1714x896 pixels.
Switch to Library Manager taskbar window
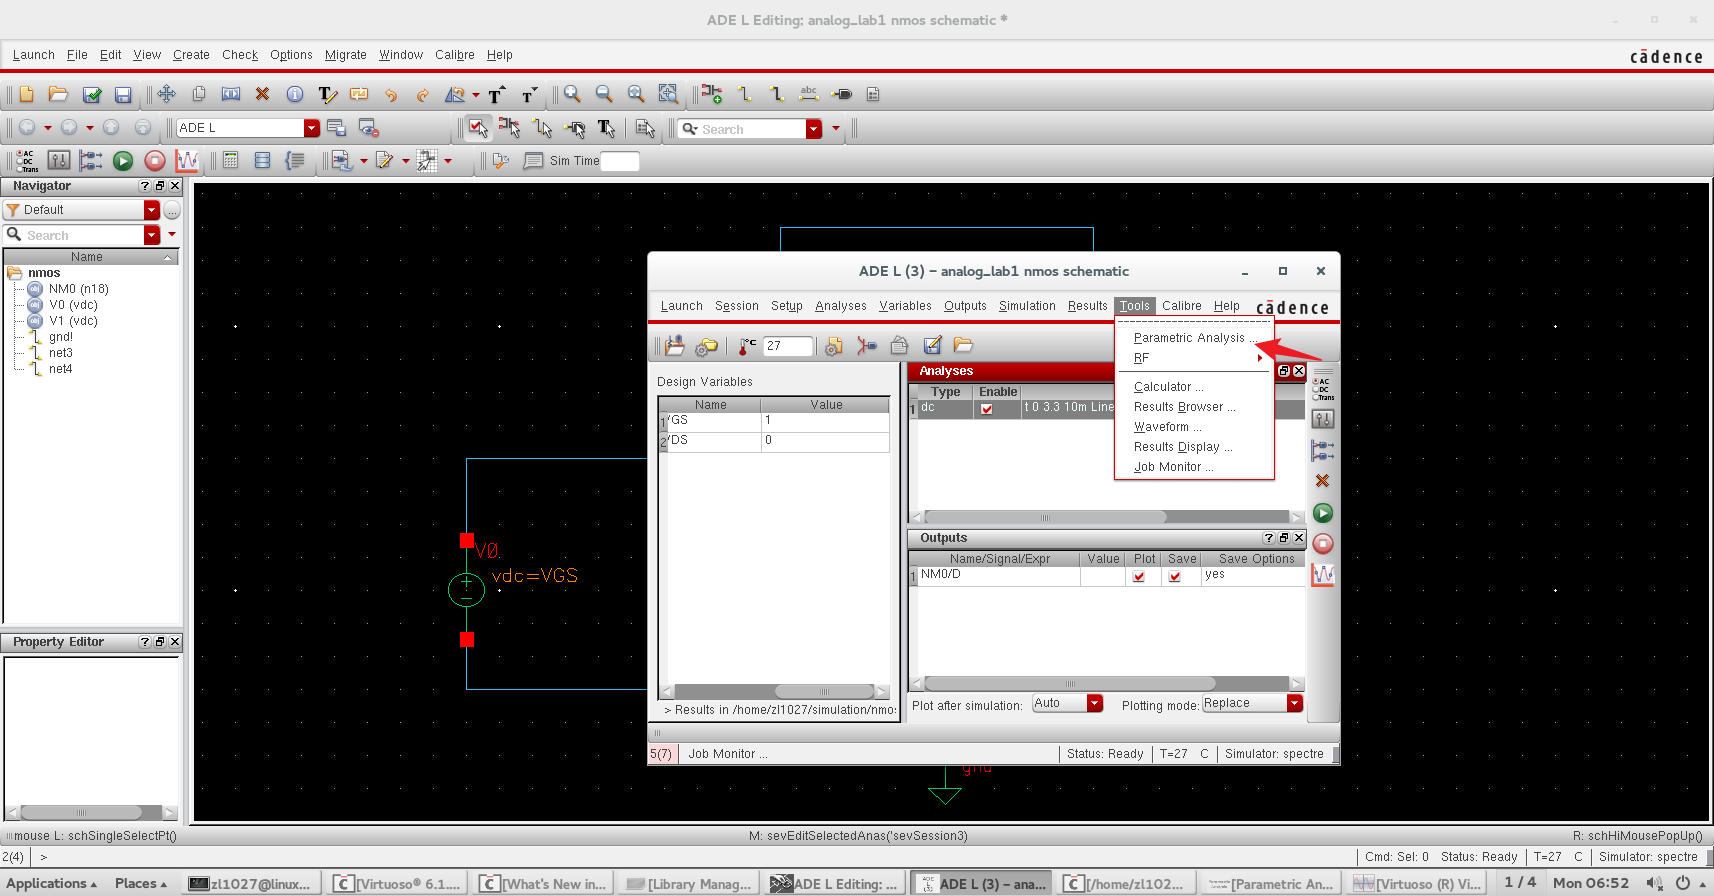pyautogui.click(x=689, y=884)
